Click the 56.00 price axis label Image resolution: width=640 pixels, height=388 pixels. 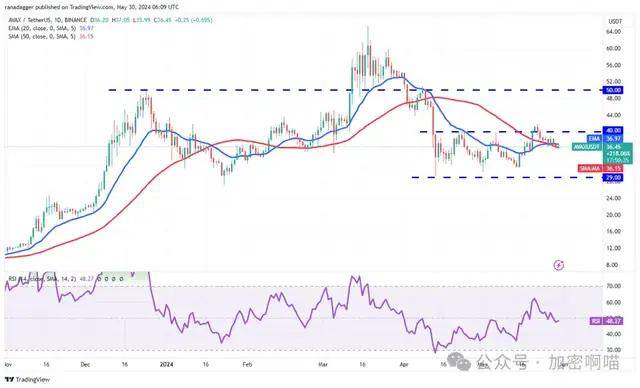click(613, 65)
